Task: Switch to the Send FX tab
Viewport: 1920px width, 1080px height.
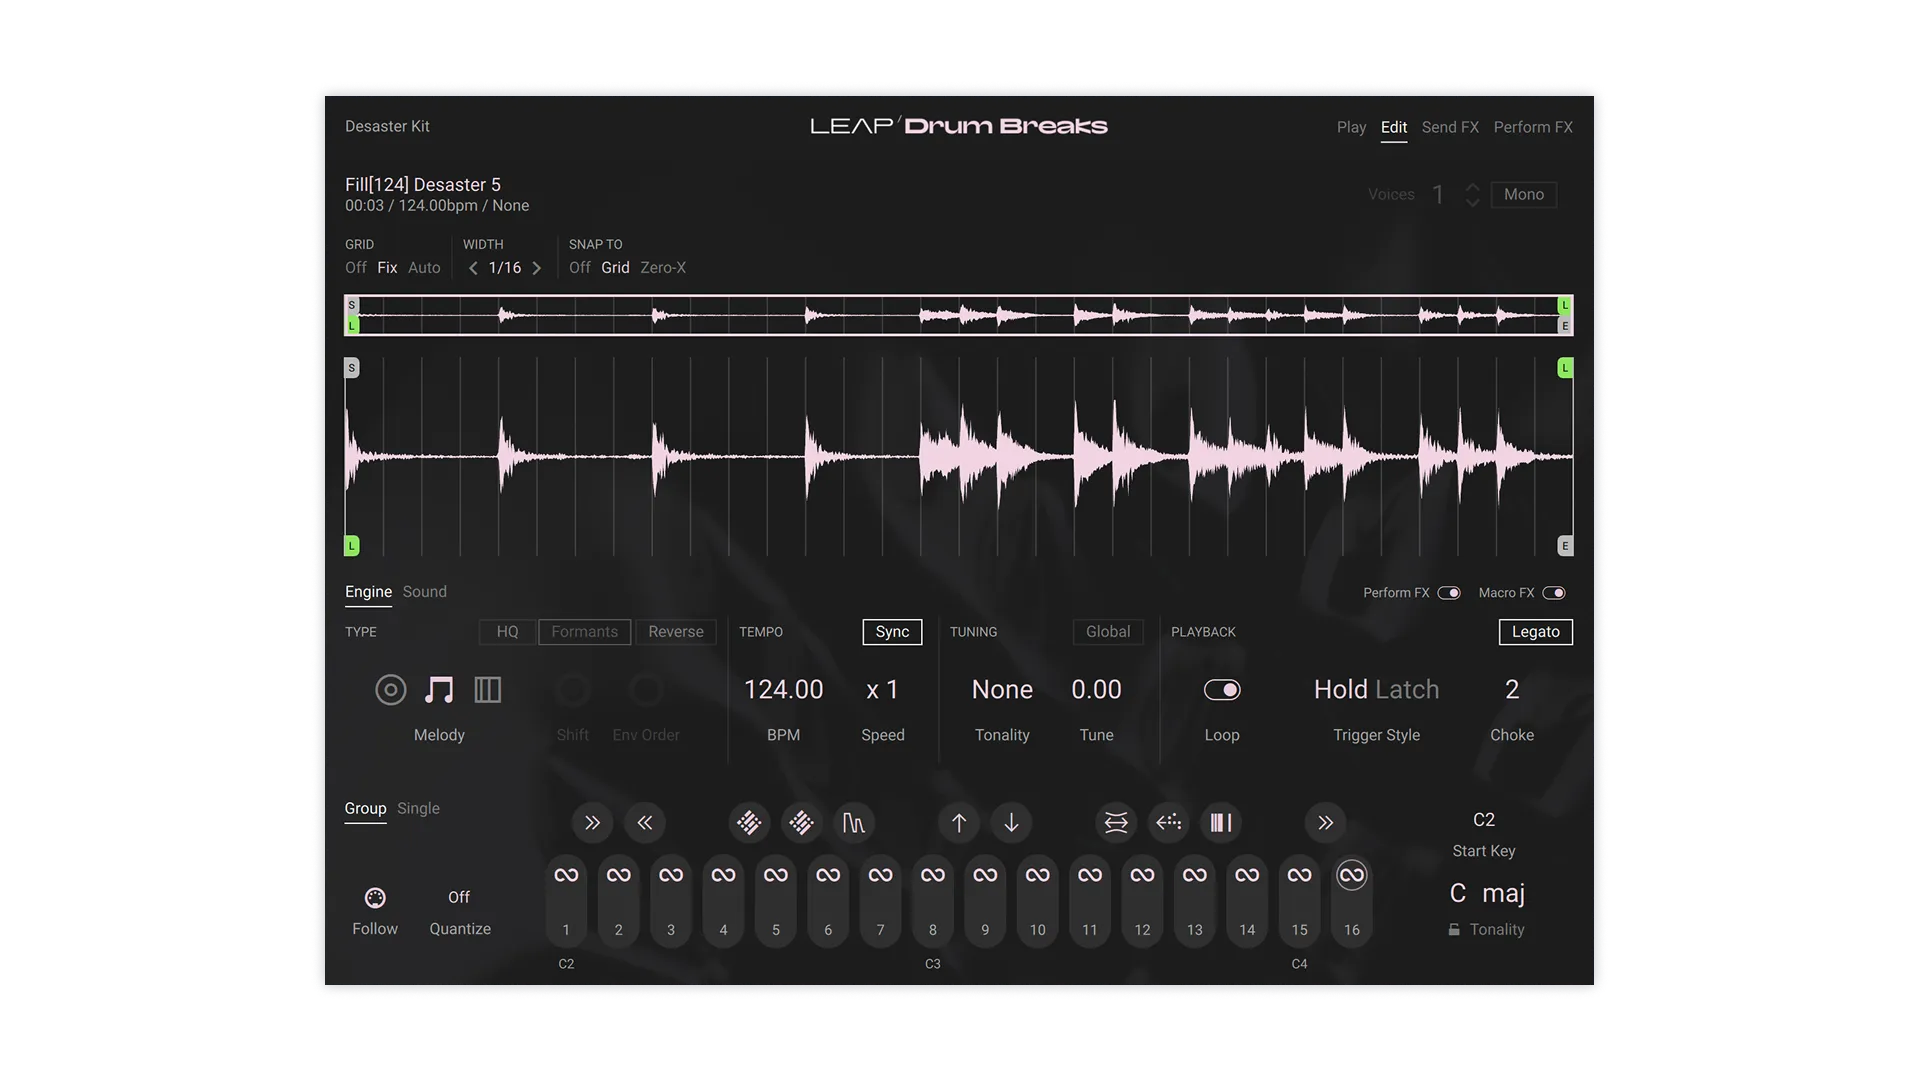Action: pos(1449,127)
